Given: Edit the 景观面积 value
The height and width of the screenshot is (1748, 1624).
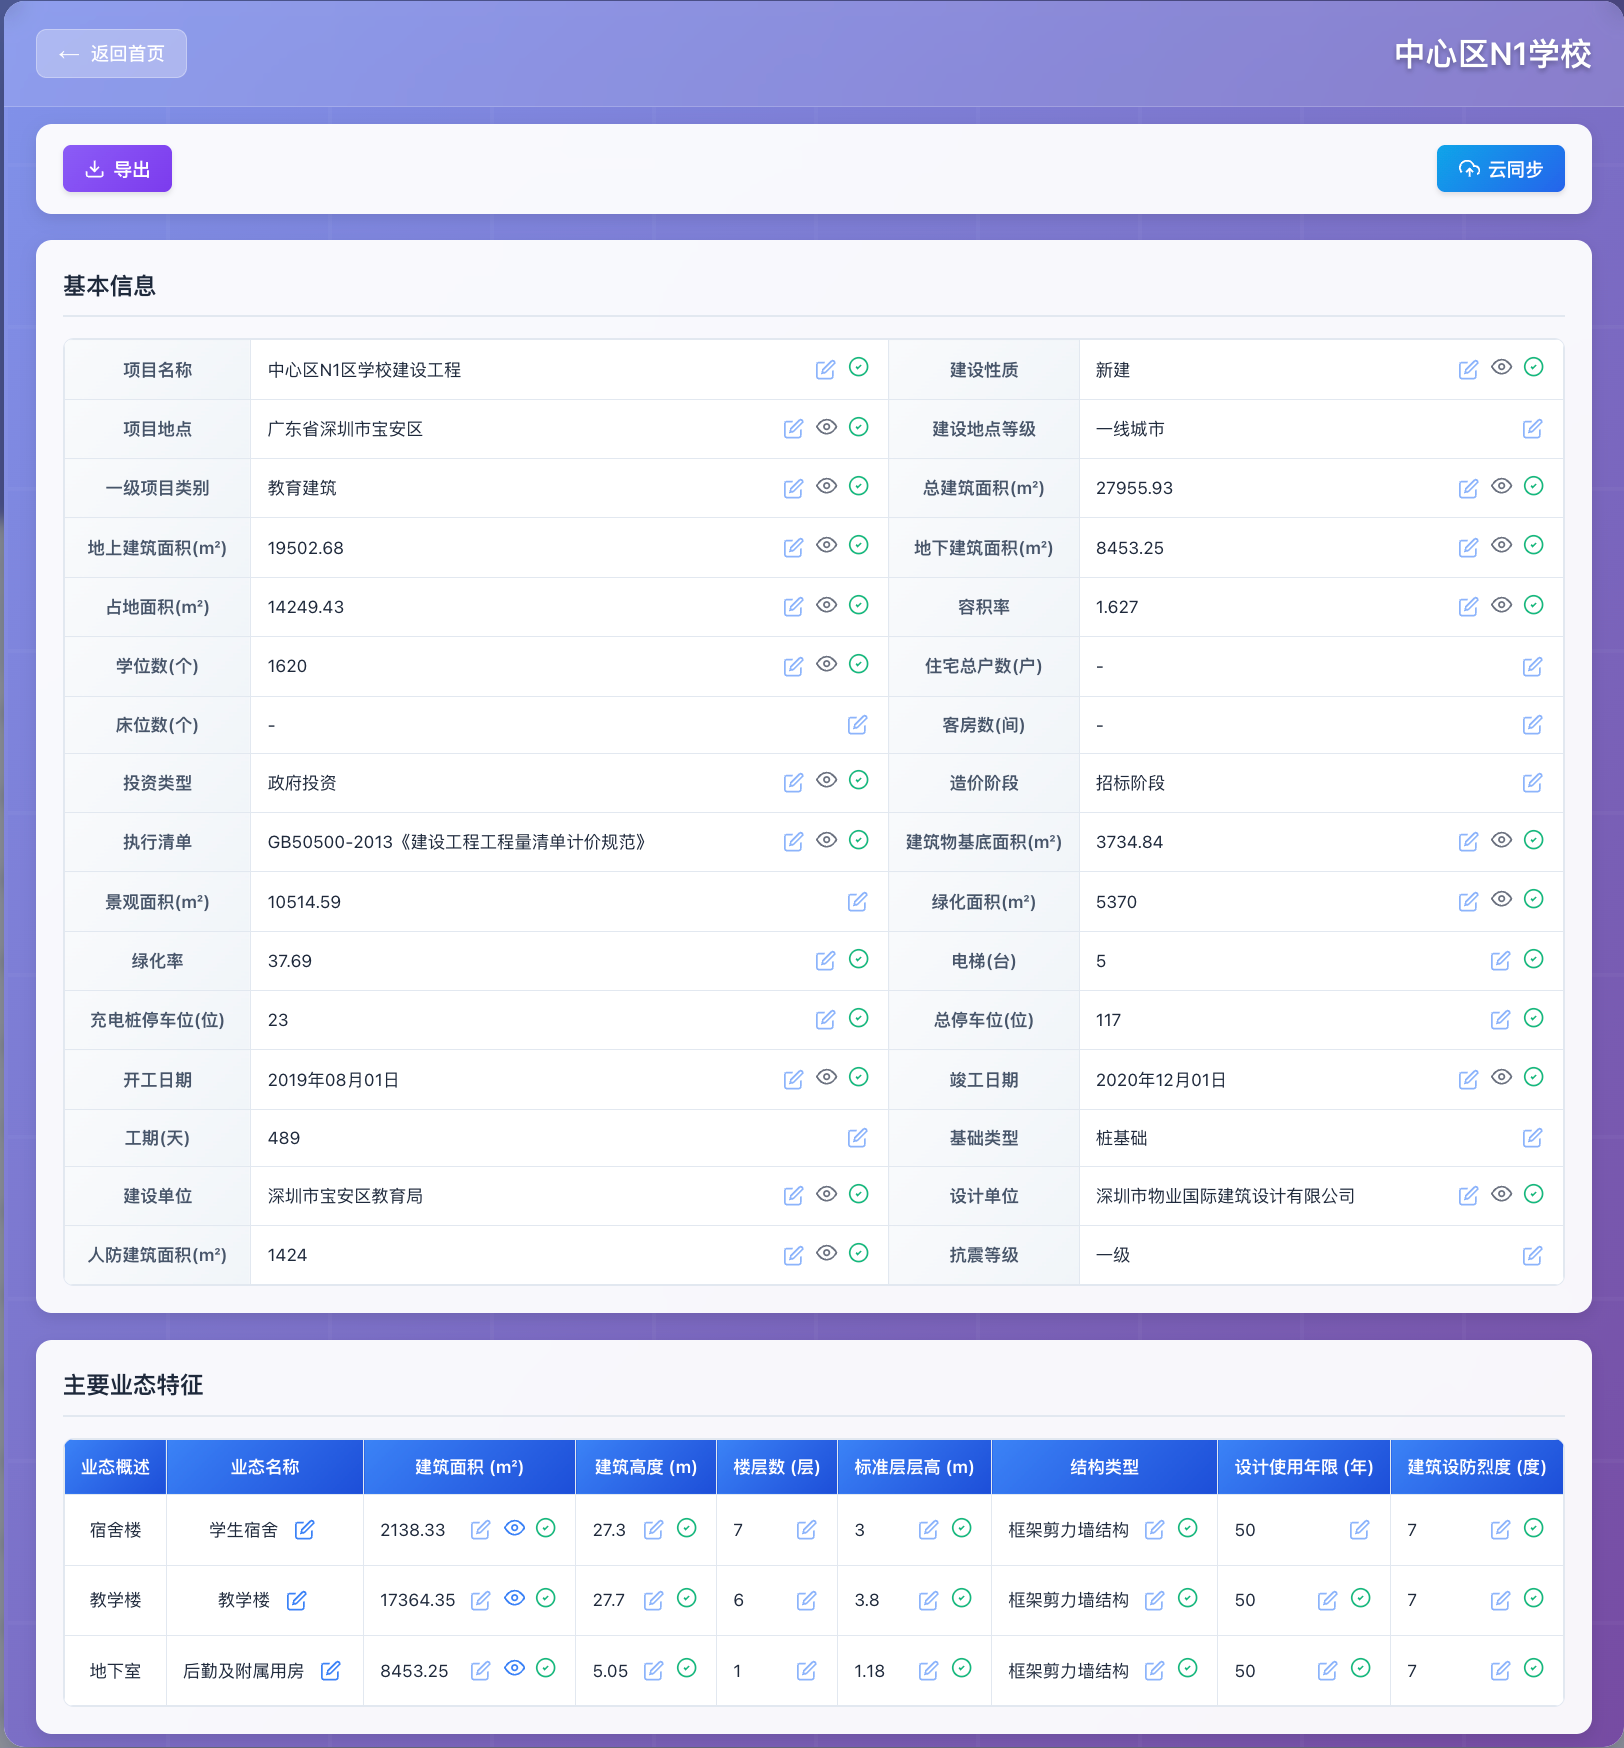Looking at the screenshot, I should pos(857,901).
